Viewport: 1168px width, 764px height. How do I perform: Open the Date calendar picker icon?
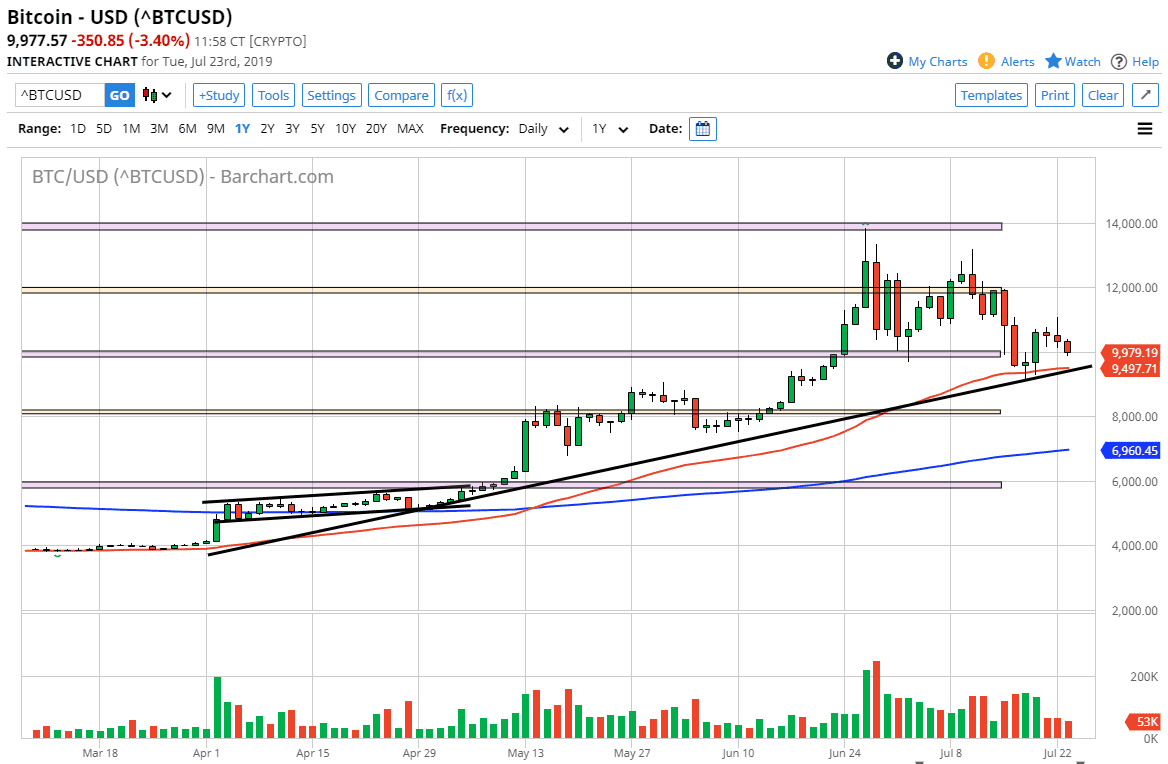(x=702, y=128)
